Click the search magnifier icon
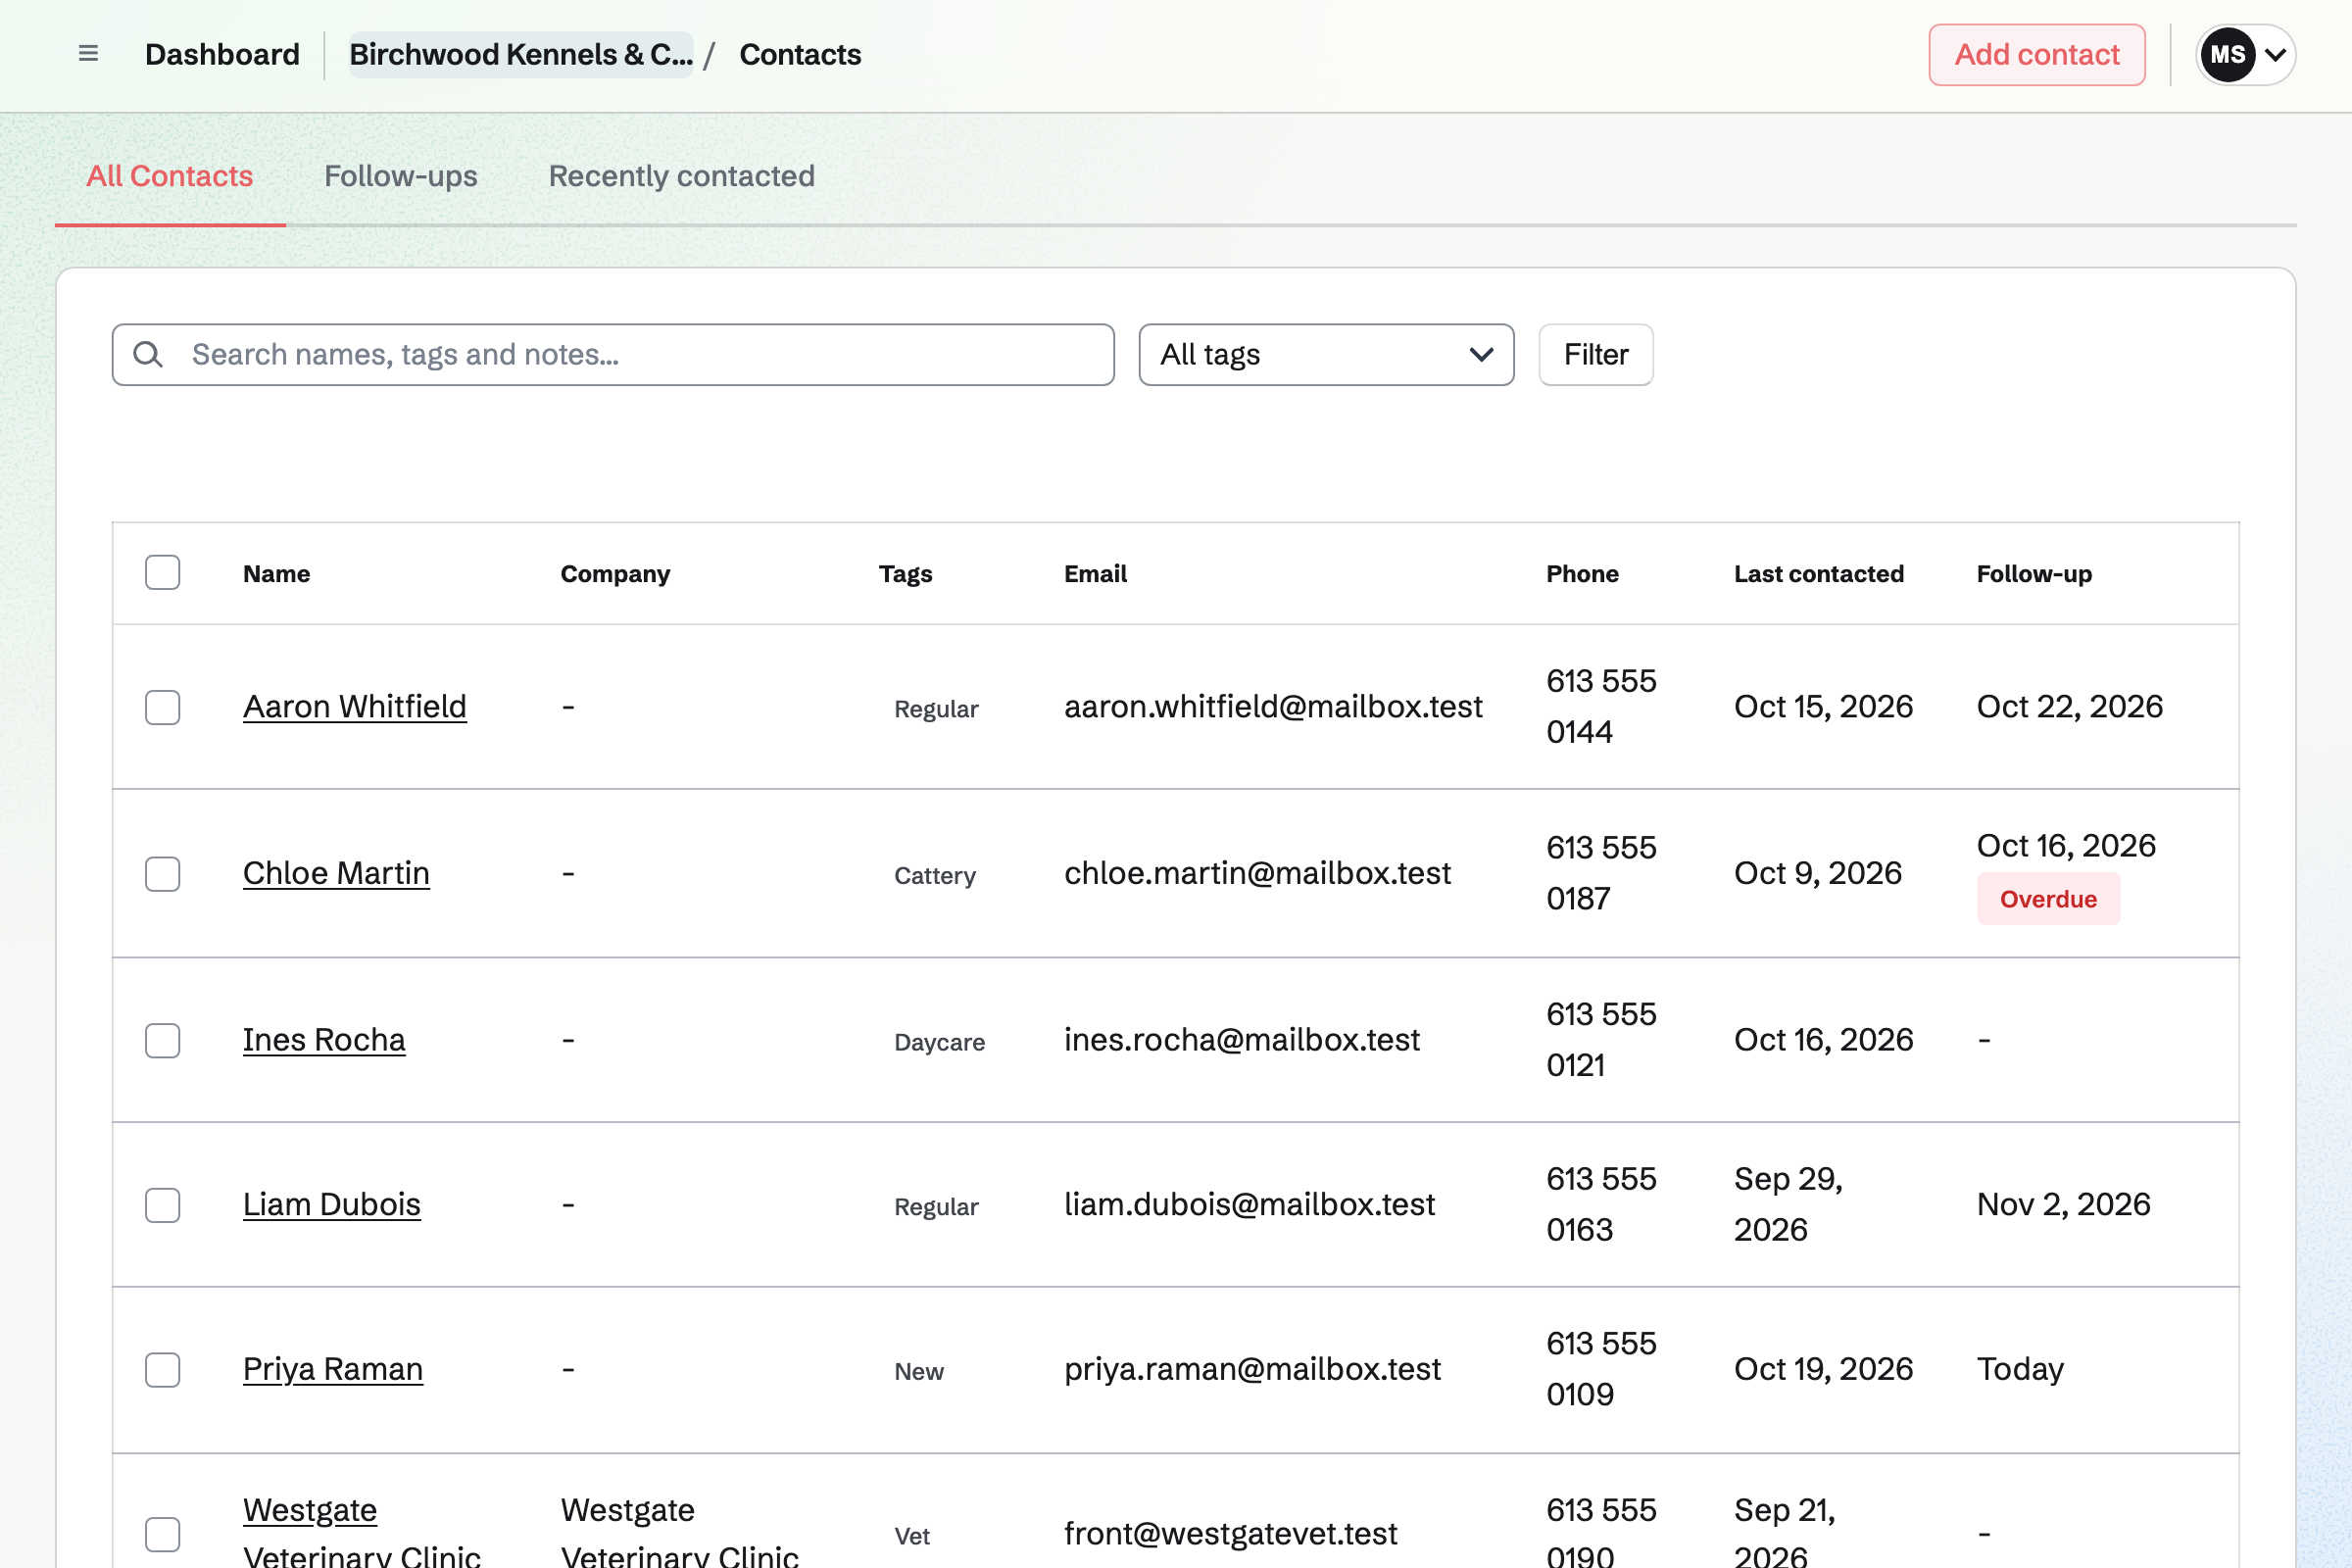2352x1568 pixels. [148, 354]
